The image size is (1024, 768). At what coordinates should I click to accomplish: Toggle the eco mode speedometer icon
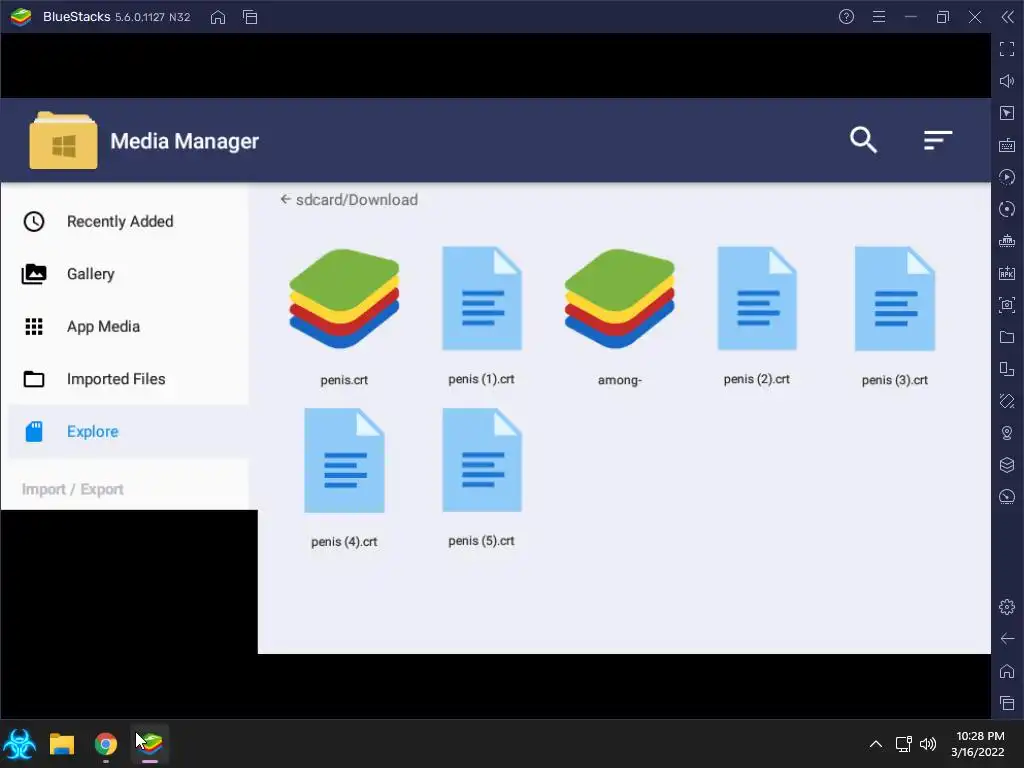pos(1007,497)
